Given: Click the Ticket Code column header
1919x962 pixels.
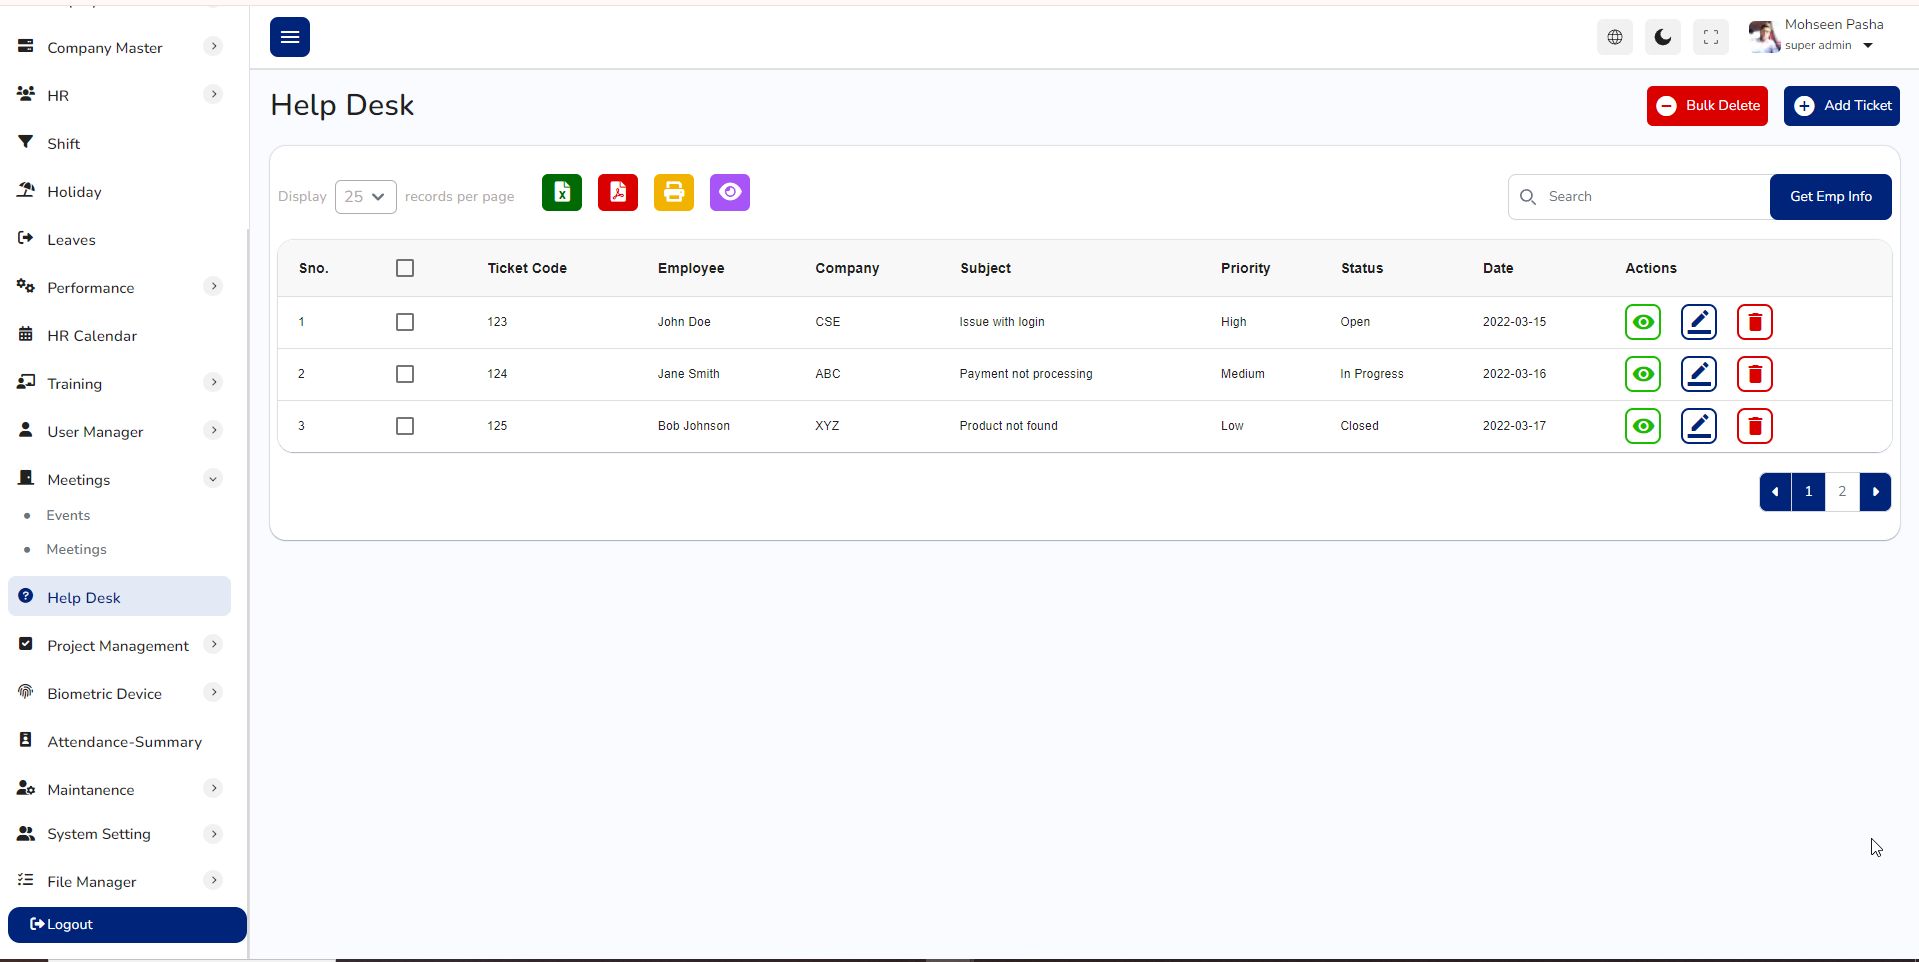Looking at the screenshot, I should 527,268.
